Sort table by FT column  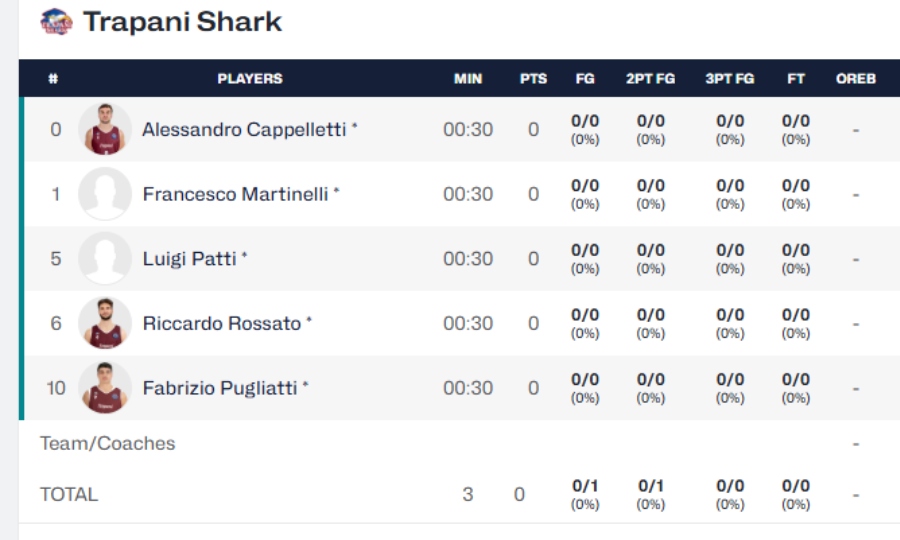(x=796, y=78)
